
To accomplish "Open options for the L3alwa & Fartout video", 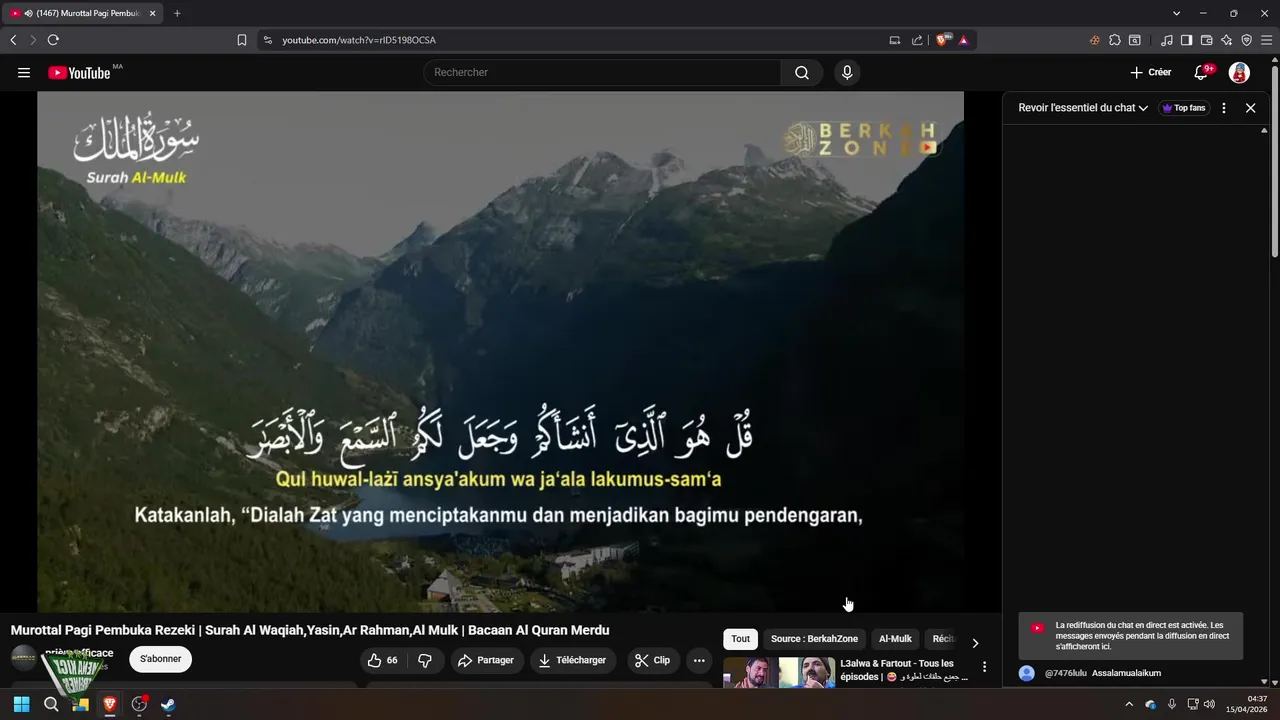I will [x=984, y=667].
